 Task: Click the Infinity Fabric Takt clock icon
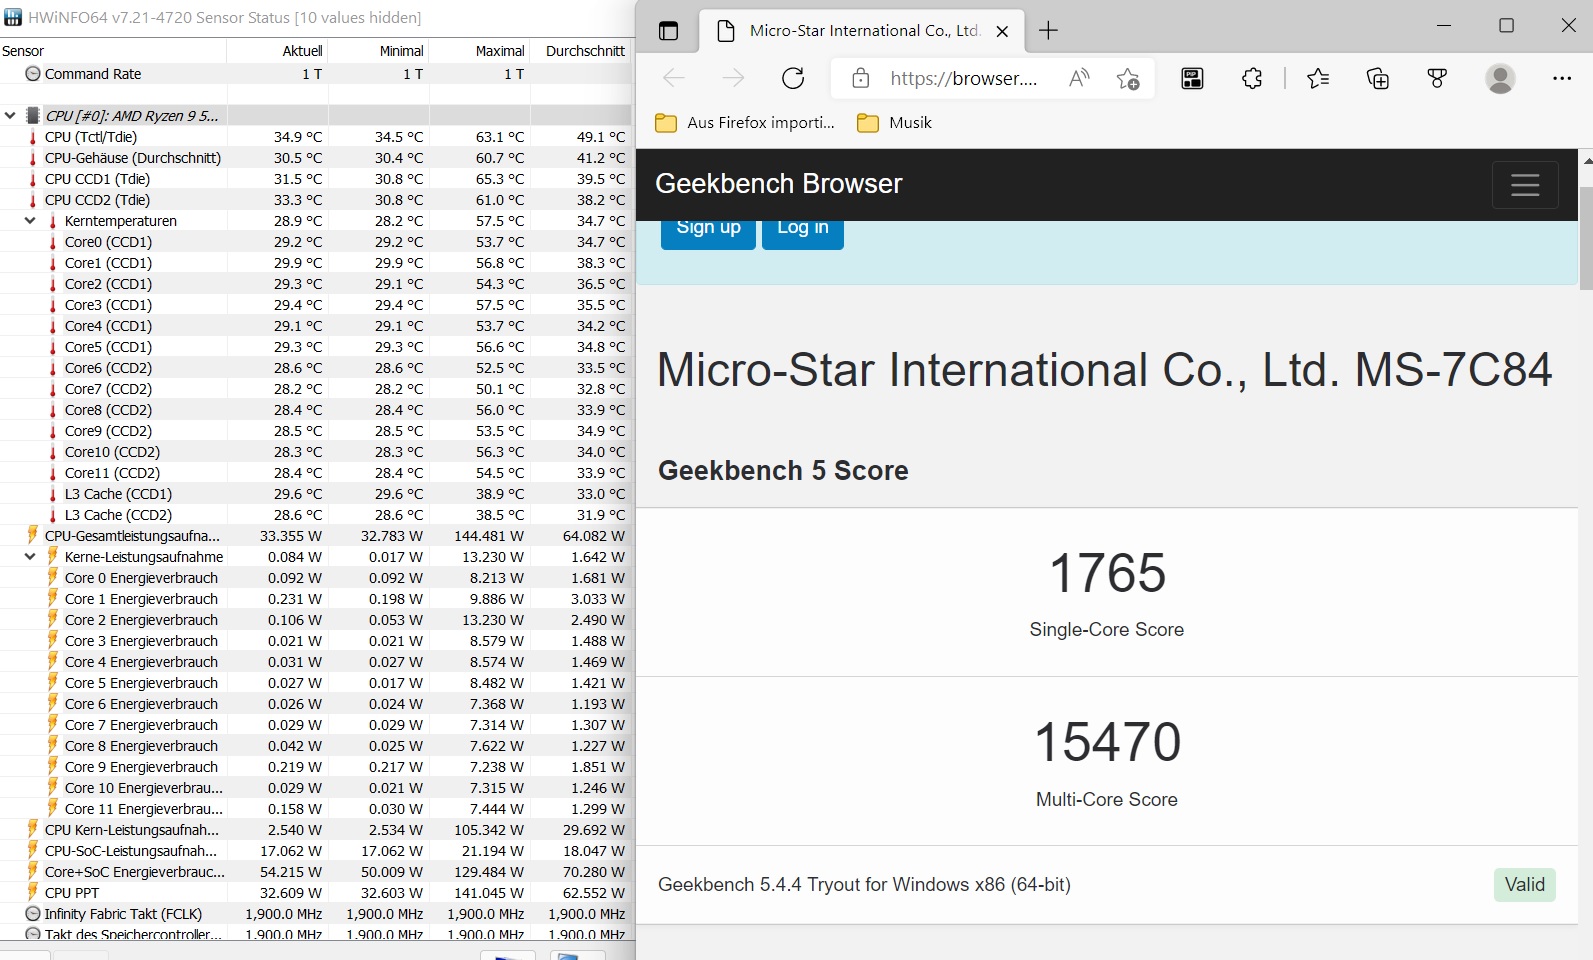click(x=33, y=914)
